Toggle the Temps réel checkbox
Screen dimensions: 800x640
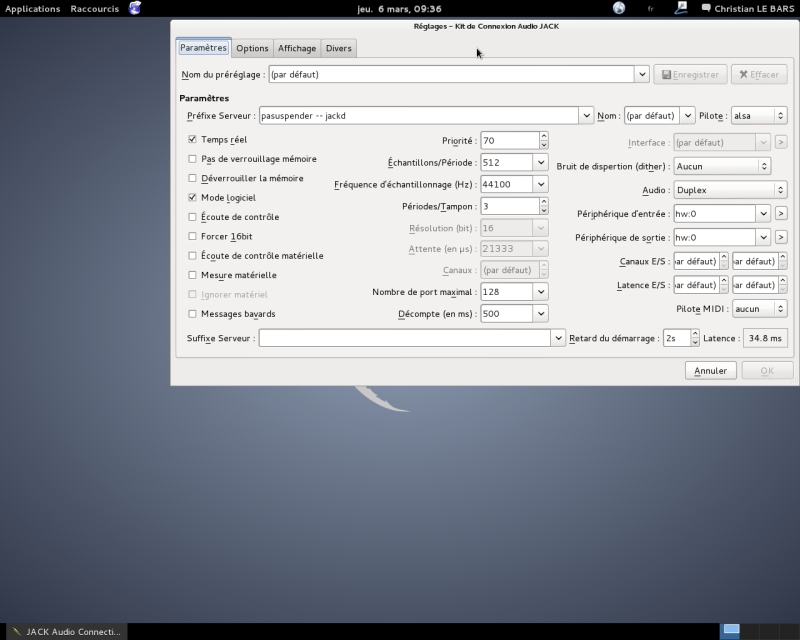coord(192,139)
